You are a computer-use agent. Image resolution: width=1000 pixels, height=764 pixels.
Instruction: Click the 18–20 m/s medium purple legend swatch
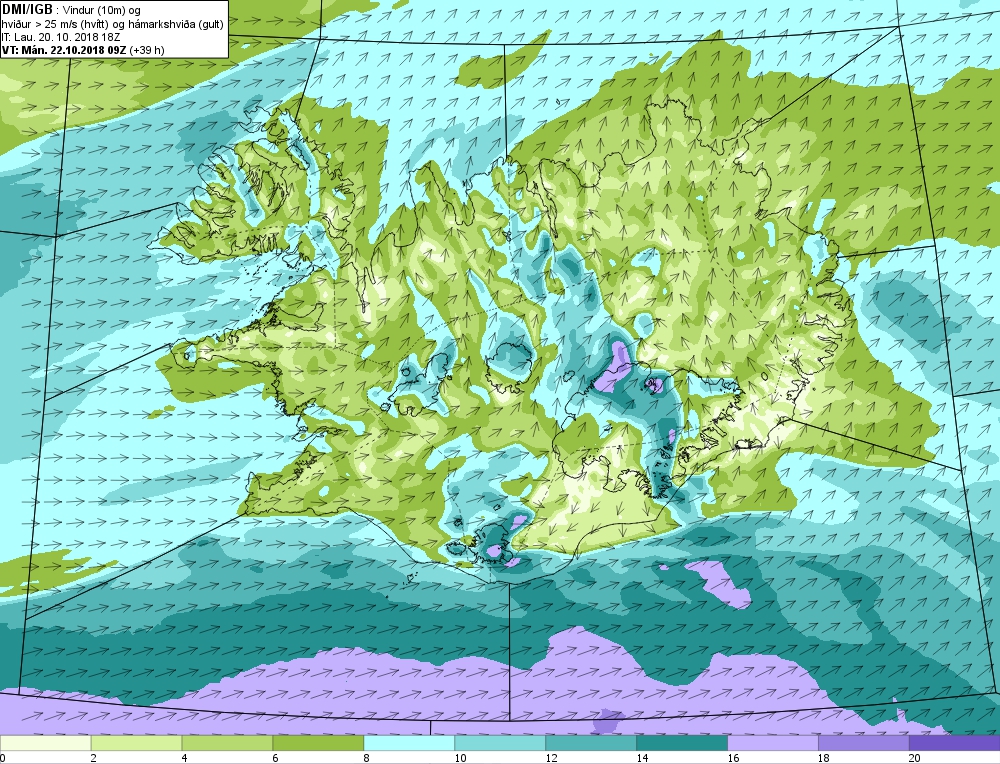(x=864, y=743)
